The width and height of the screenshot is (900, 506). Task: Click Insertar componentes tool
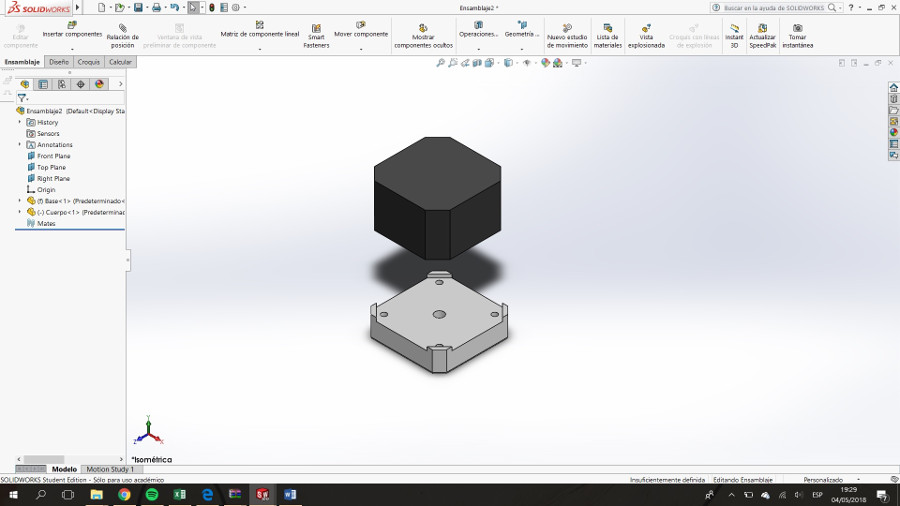point(72,29)
